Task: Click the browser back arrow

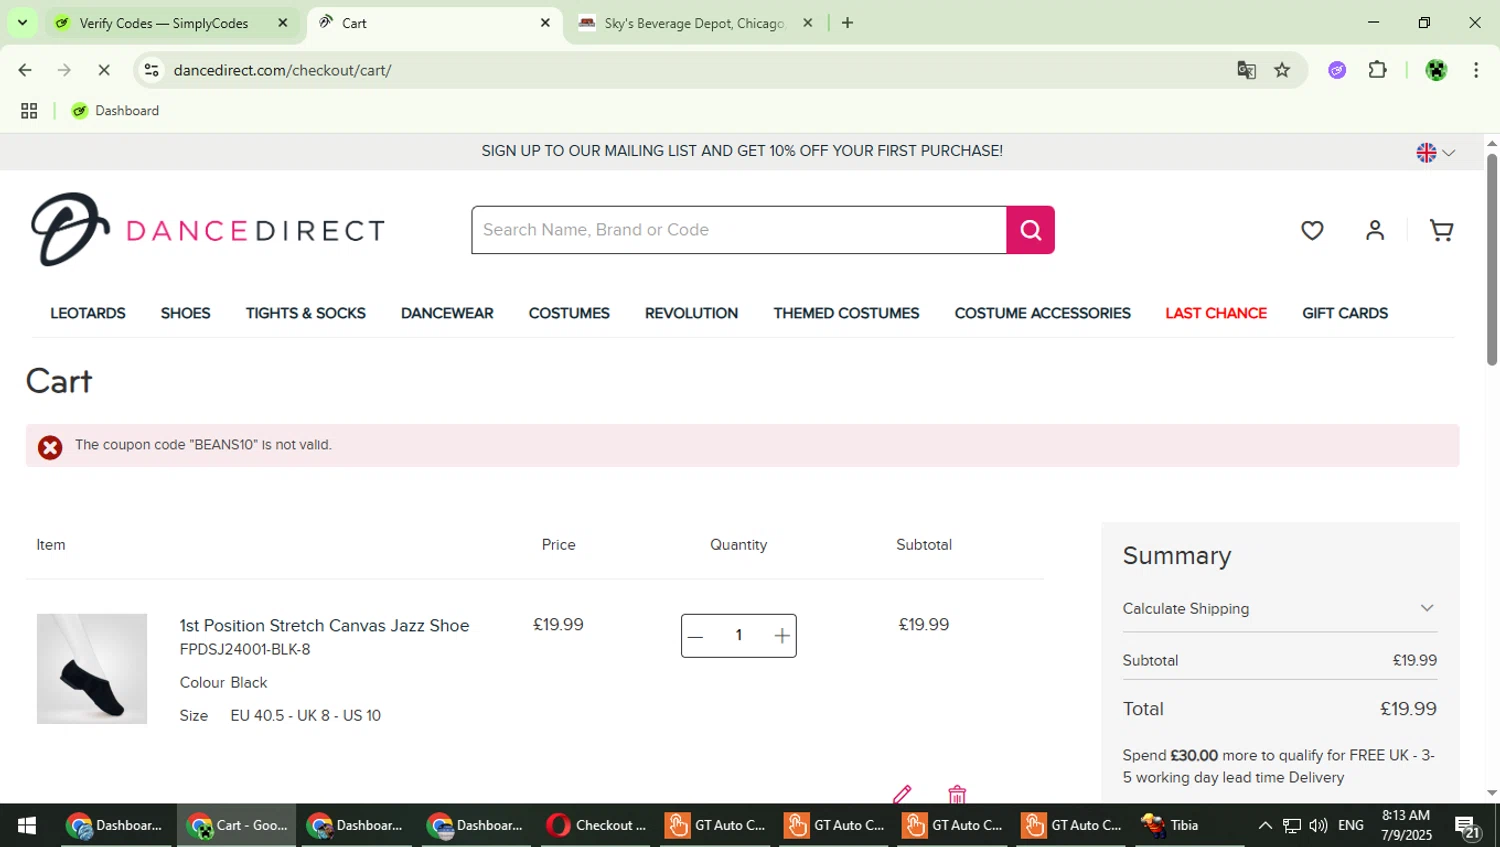Action: [x=25, y=70]
